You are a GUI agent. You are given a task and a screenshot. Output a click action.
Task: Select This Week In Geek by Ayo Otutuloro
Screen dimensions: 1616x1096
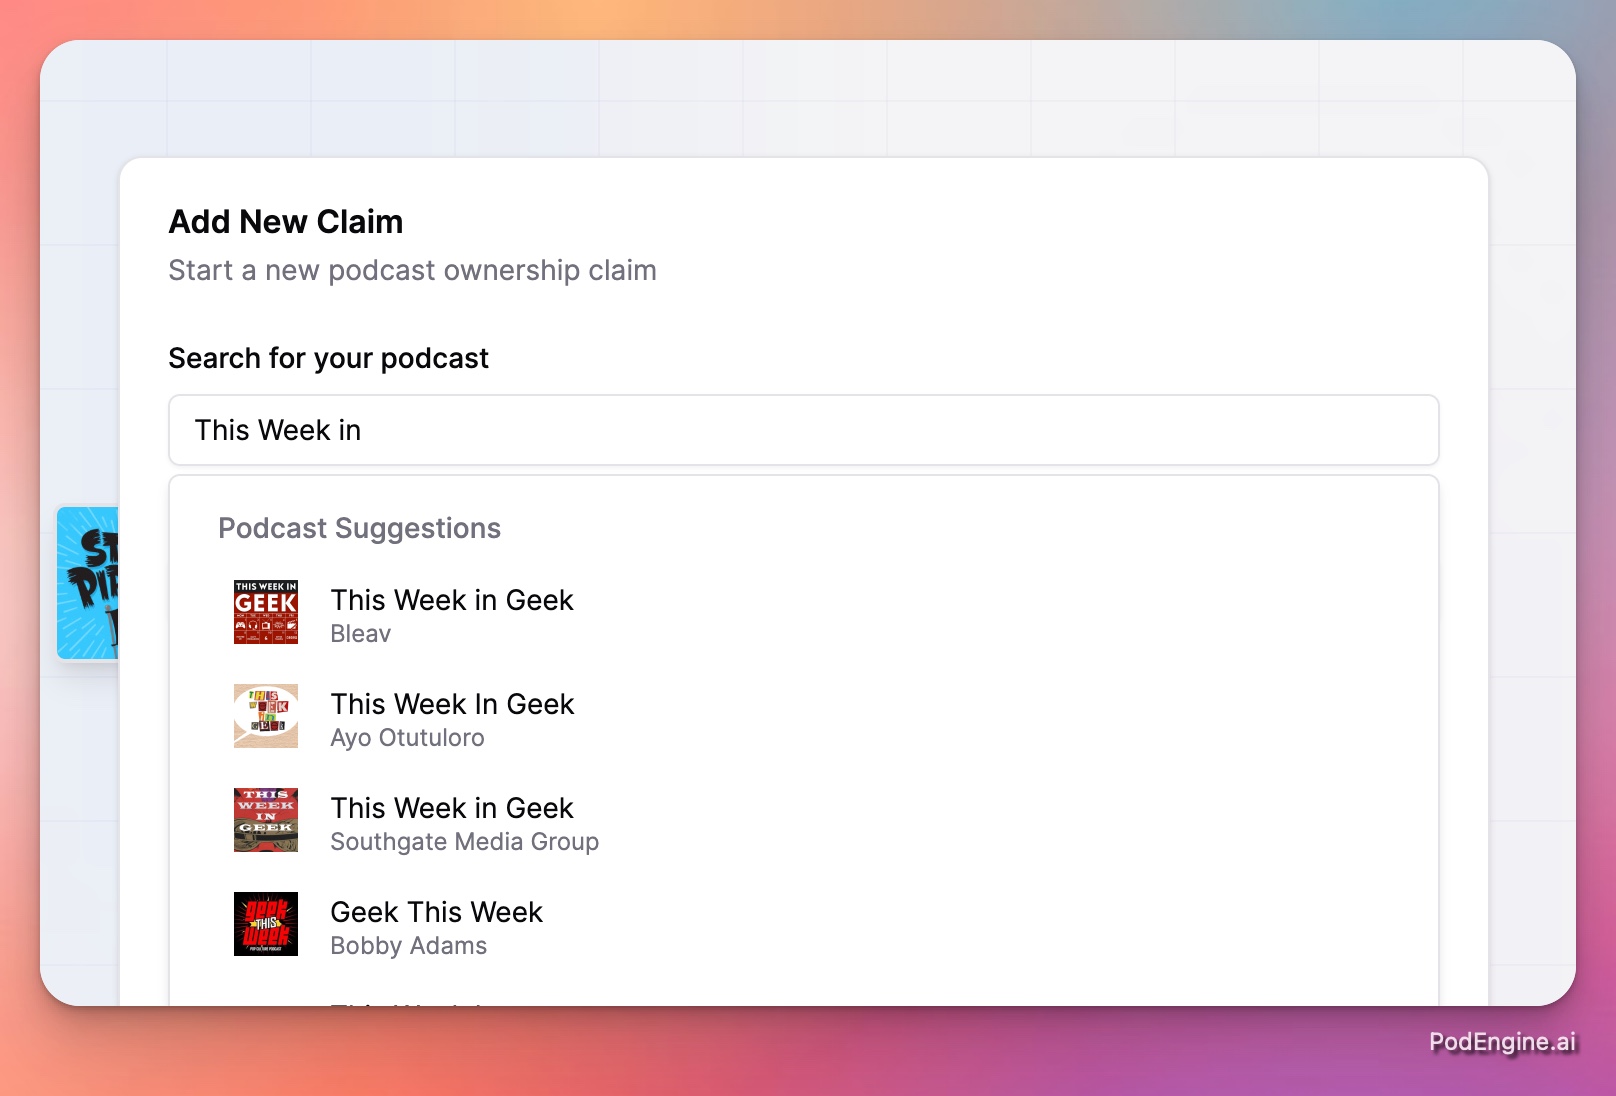[x=803, y=717]
